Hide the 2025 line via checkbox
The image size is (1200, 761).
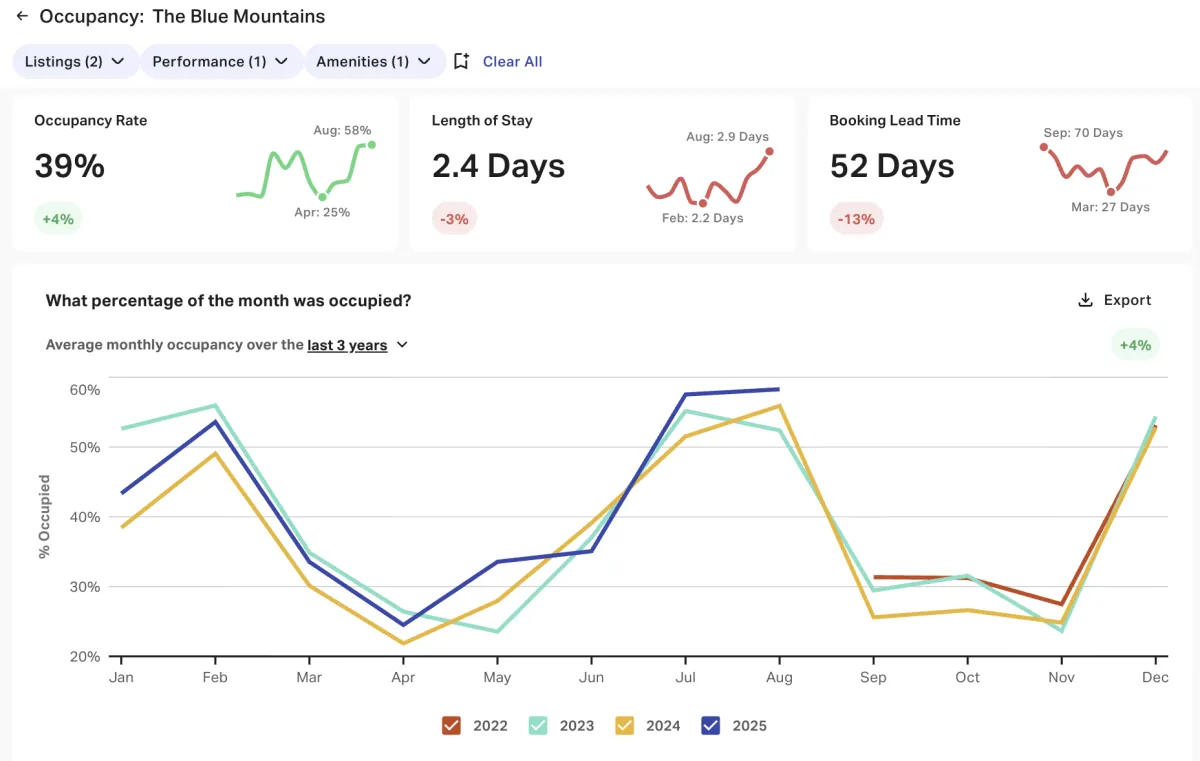click(x=710, y=726)
